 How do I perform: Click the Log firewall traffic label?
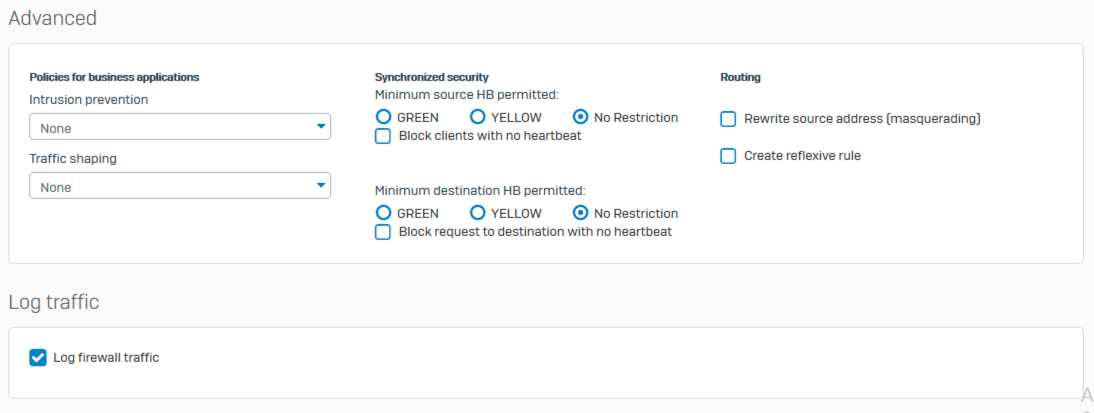point(106,358)
